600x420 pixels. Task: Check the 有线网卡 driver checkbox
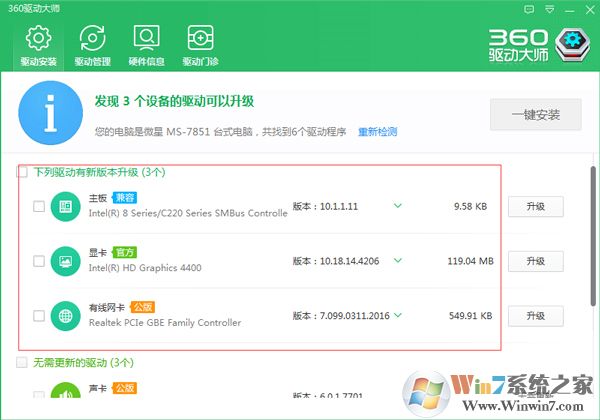[38, 315]
